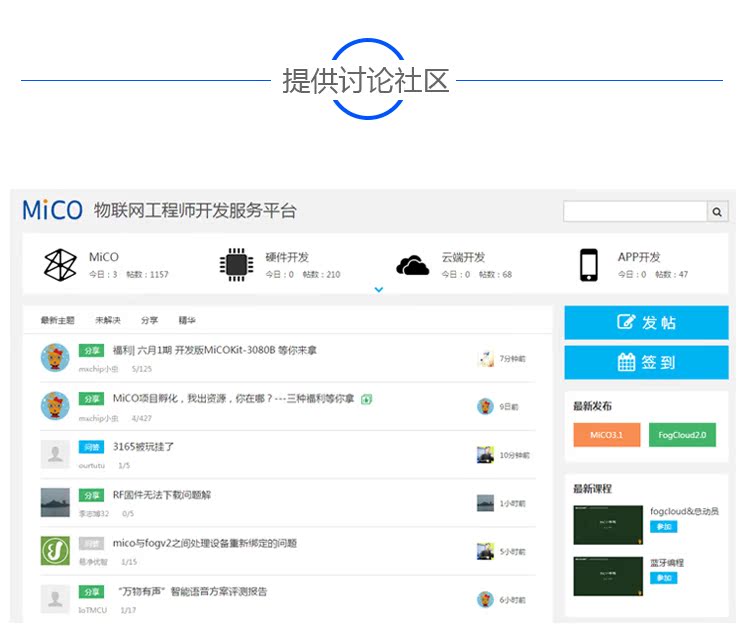This screenshot has width=750, height=638.
Task: Click the MiCO site logo
Action: coord(53,210)
